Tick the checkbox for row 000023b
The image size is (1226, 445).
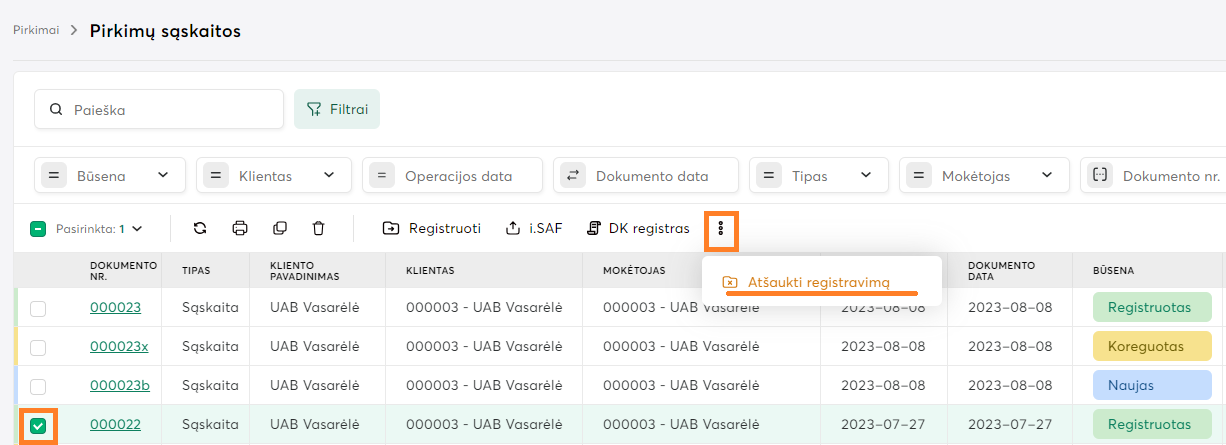coord(38,386)
